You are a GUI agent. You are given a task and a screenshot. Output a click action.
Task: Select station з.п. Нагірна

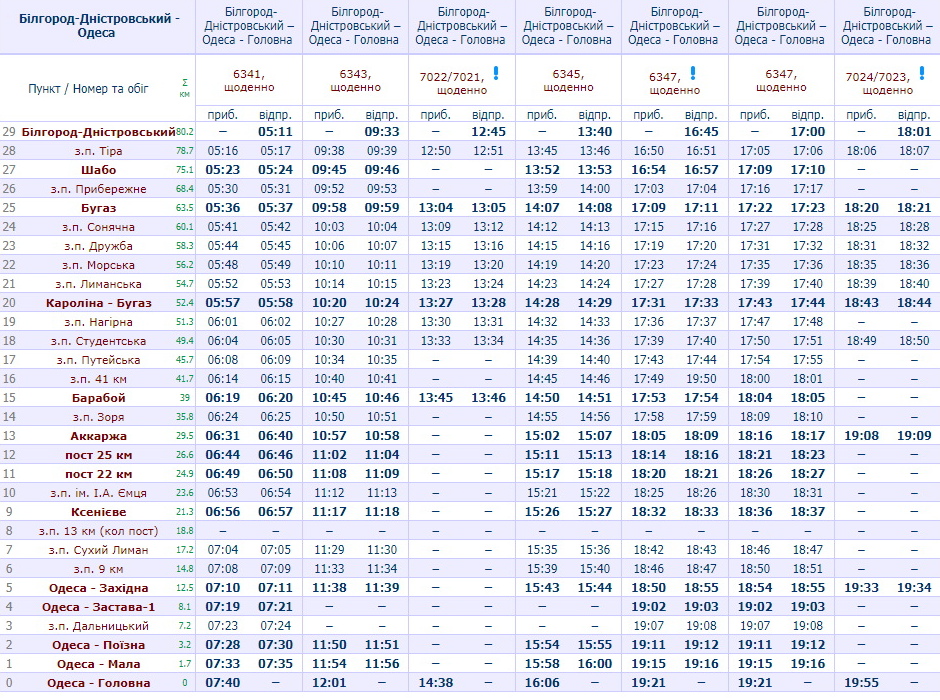98,322
